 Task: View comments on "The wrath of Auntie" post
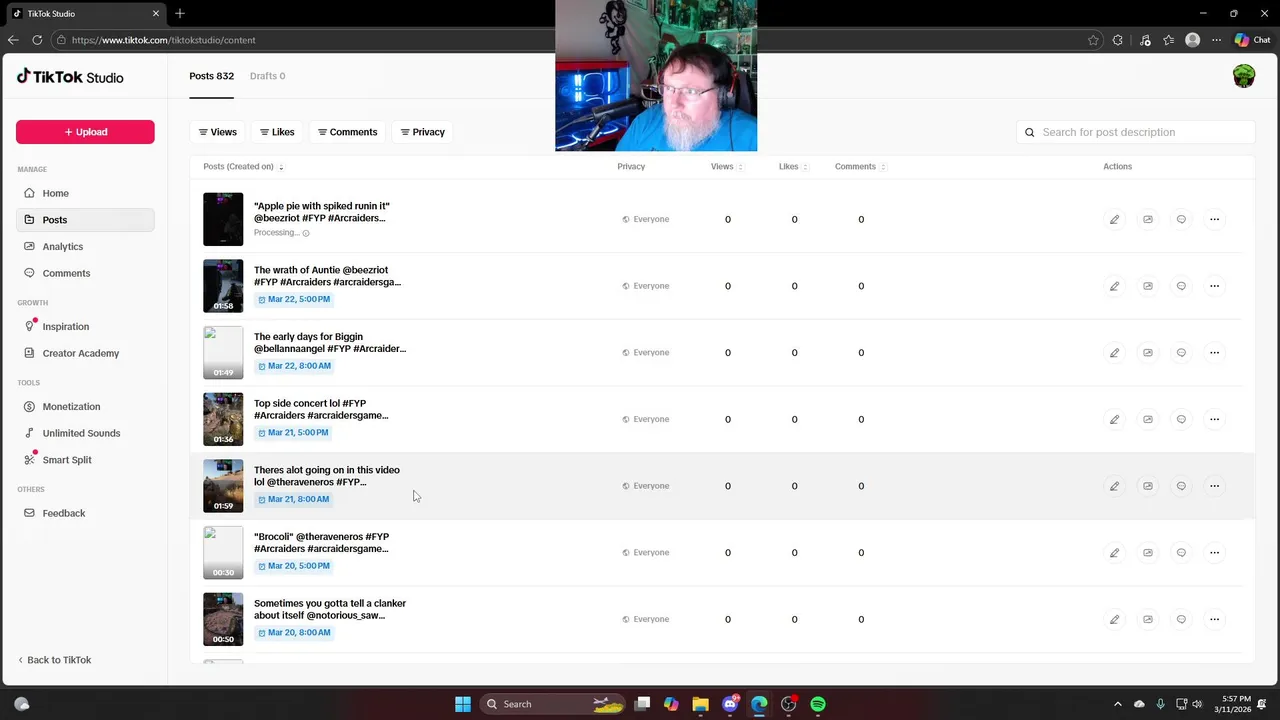[x=1181, y=286]
